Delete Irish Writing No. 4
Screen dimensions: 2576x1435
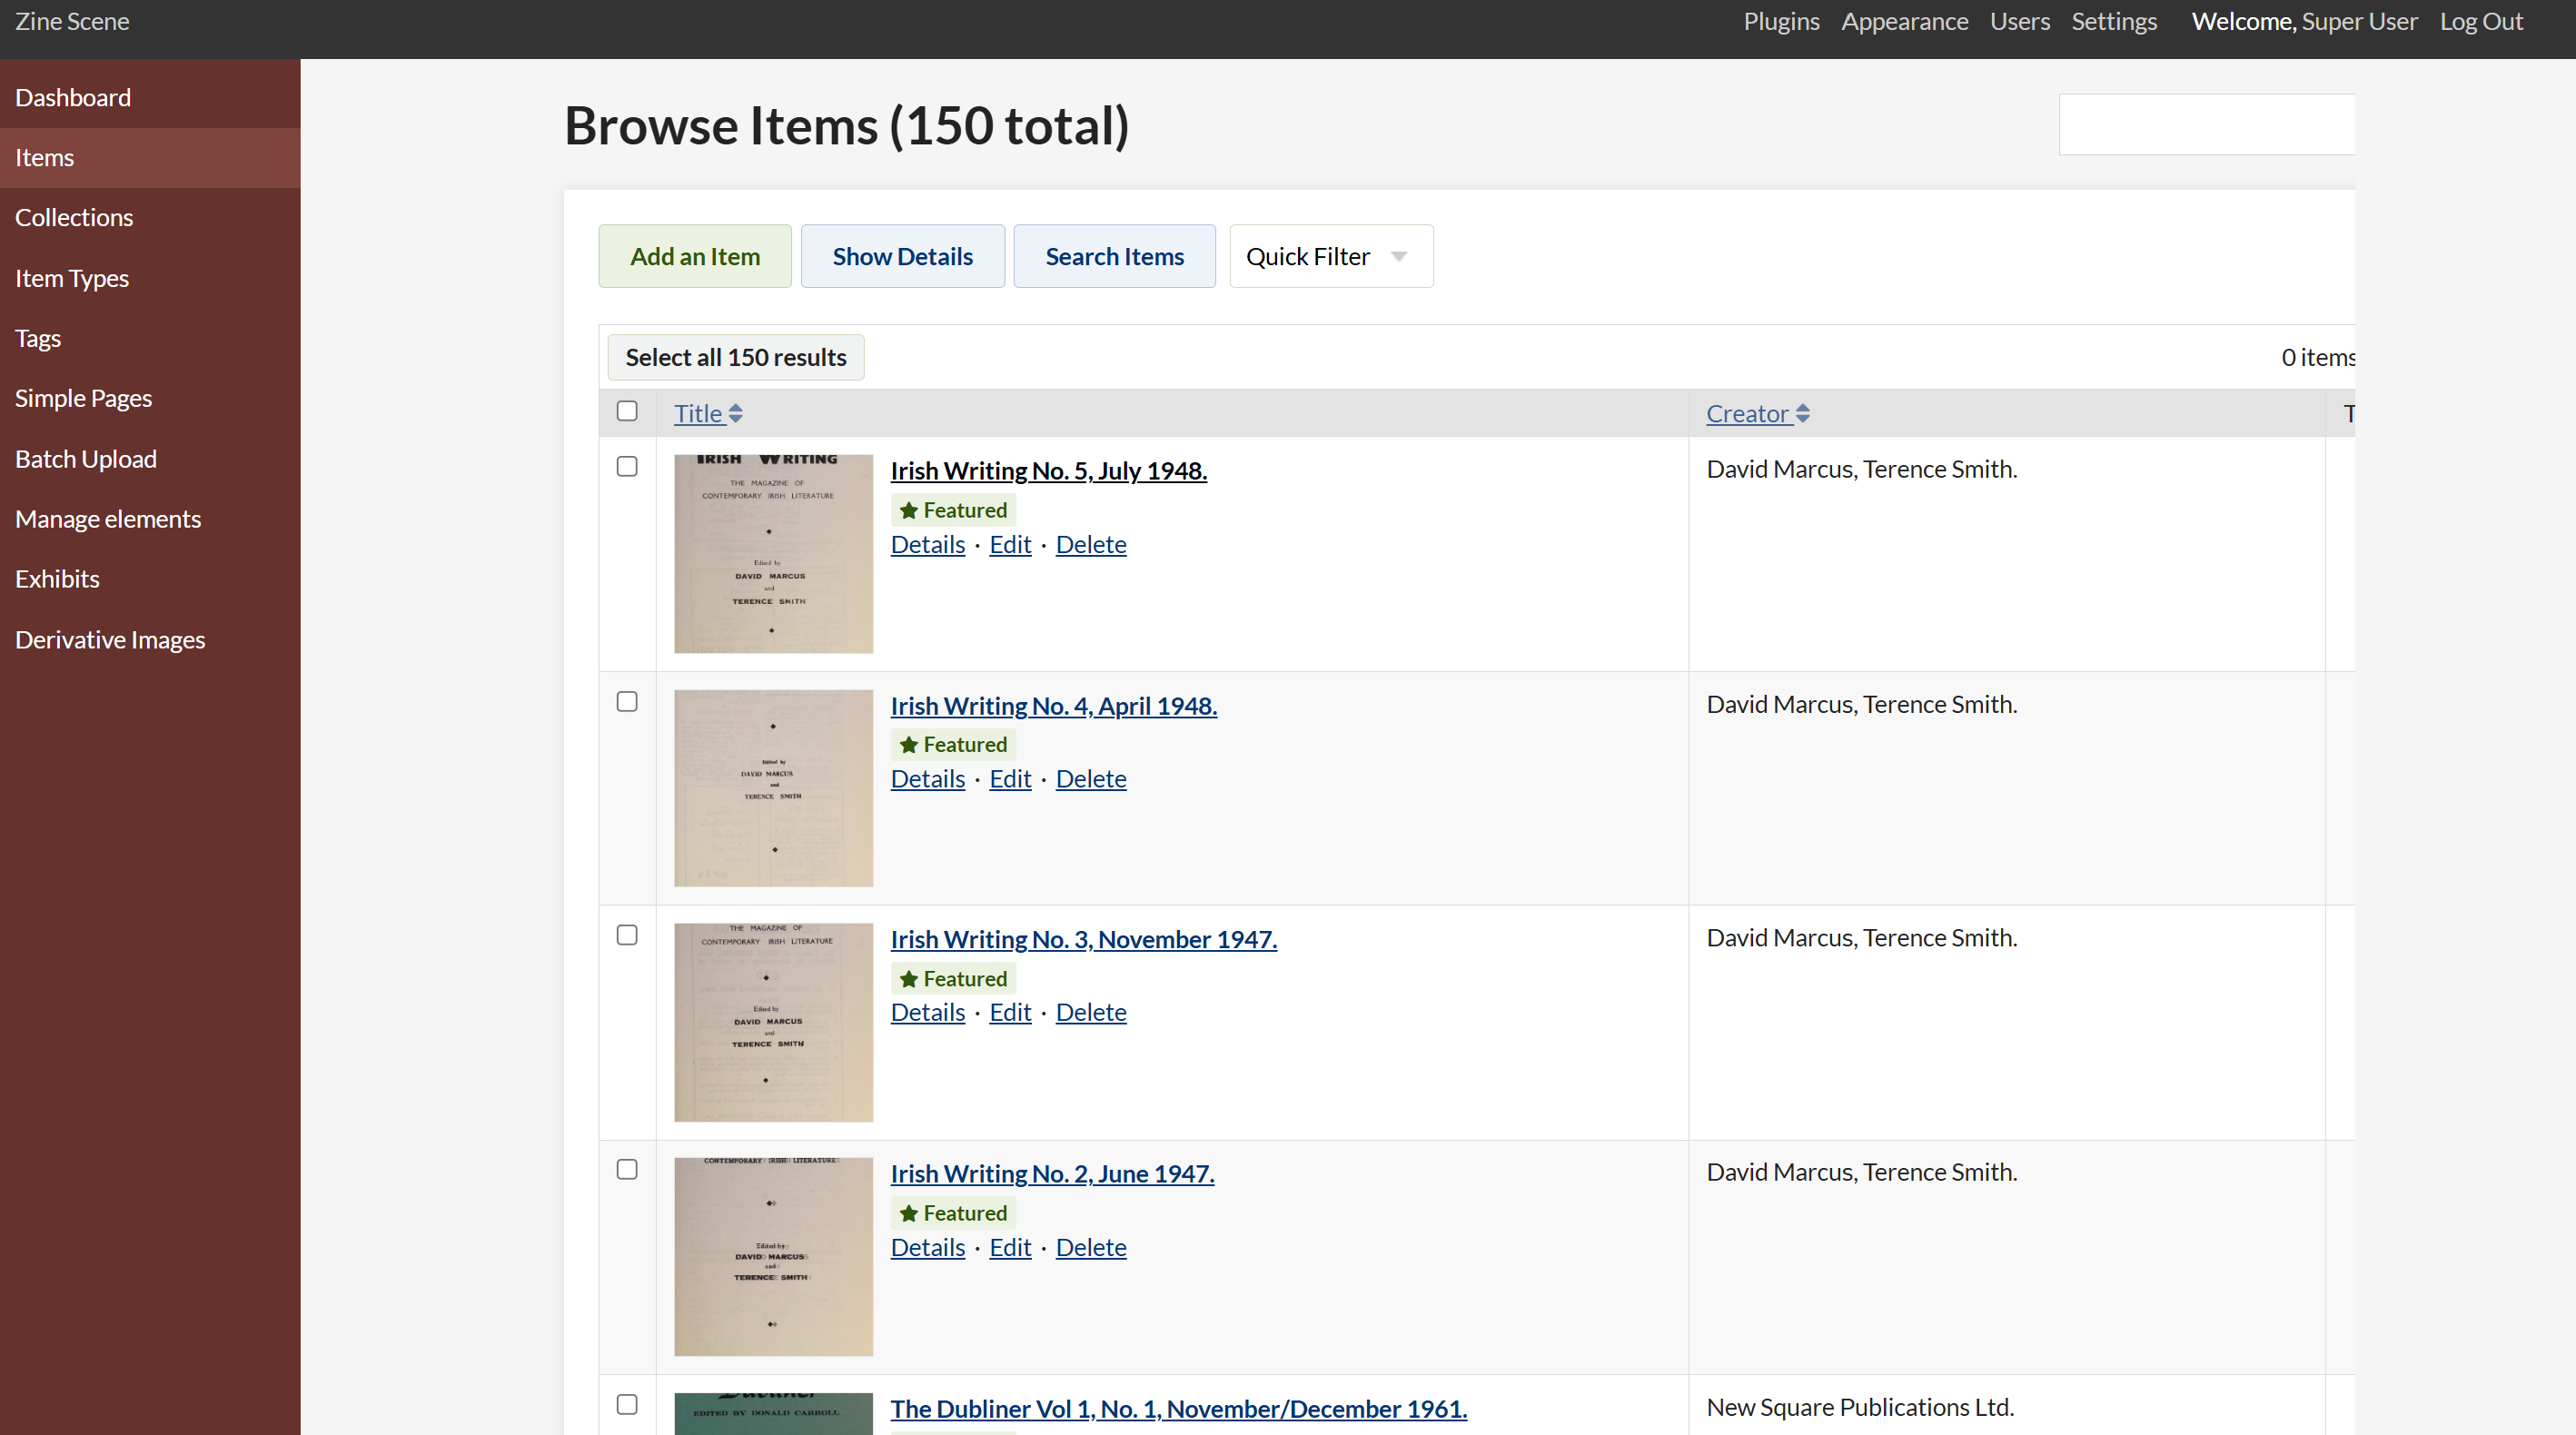[x=1091, y=779]
